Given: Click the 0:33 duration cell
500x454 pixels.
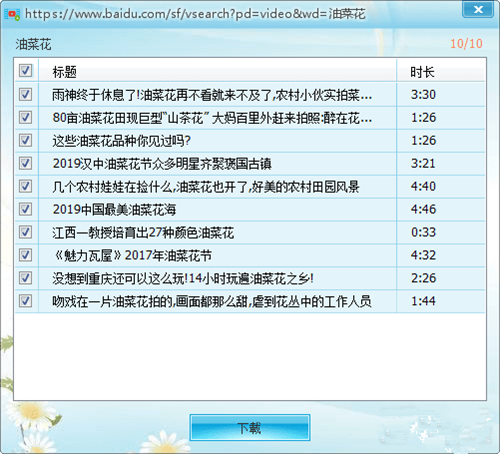Looking at the screenshot, I should (423, 232).
